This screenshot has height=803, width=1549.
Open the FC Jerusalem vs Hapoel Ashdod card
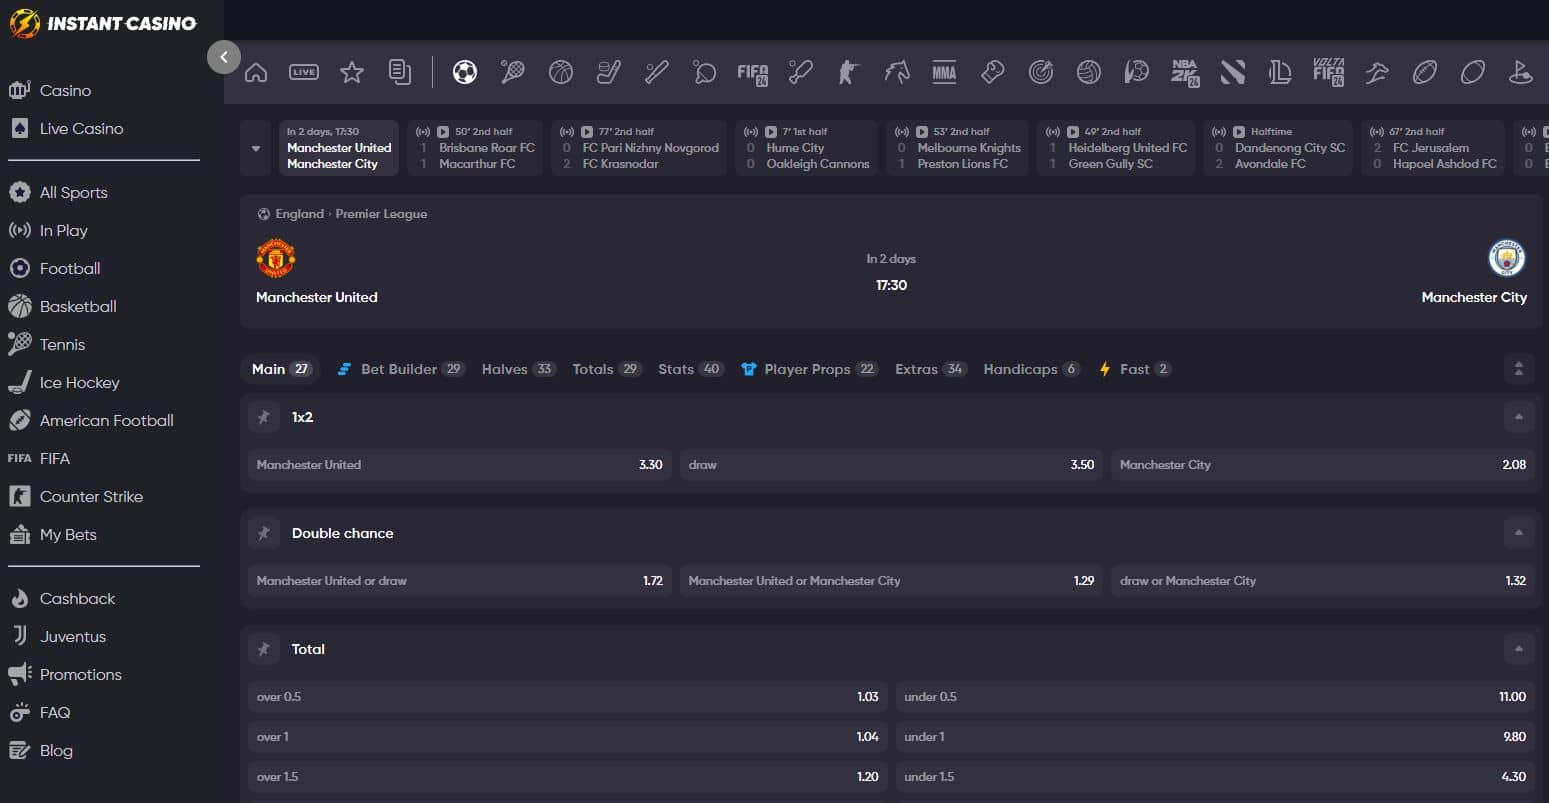point(1433,148)
